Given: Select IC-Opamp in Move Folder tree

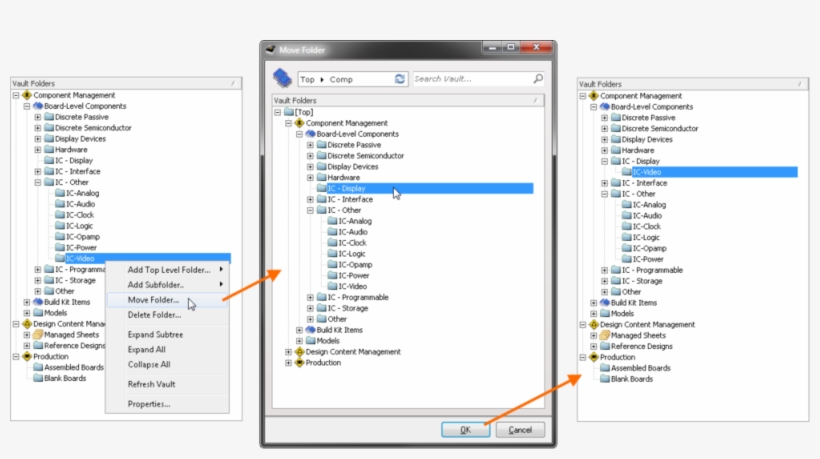Looking at the screenshot, I should point(355,265).
